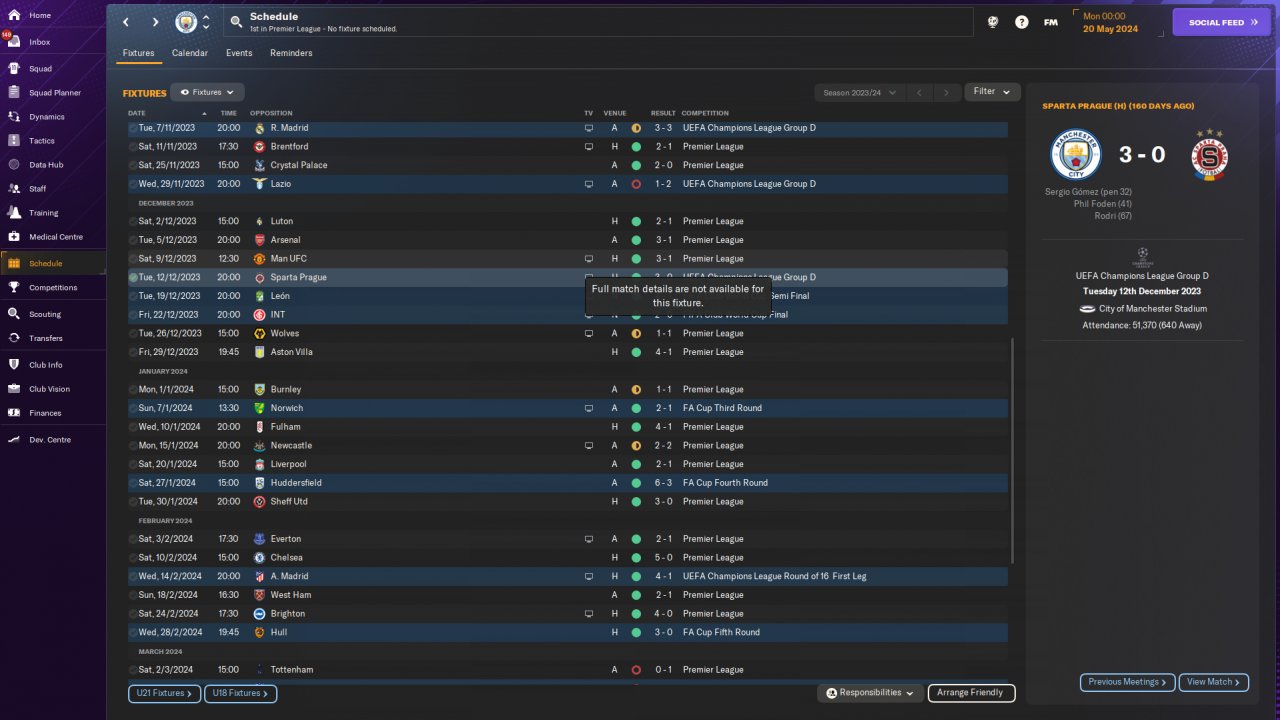Open the Dev. Centre
1280x720 pixels.
52,440
